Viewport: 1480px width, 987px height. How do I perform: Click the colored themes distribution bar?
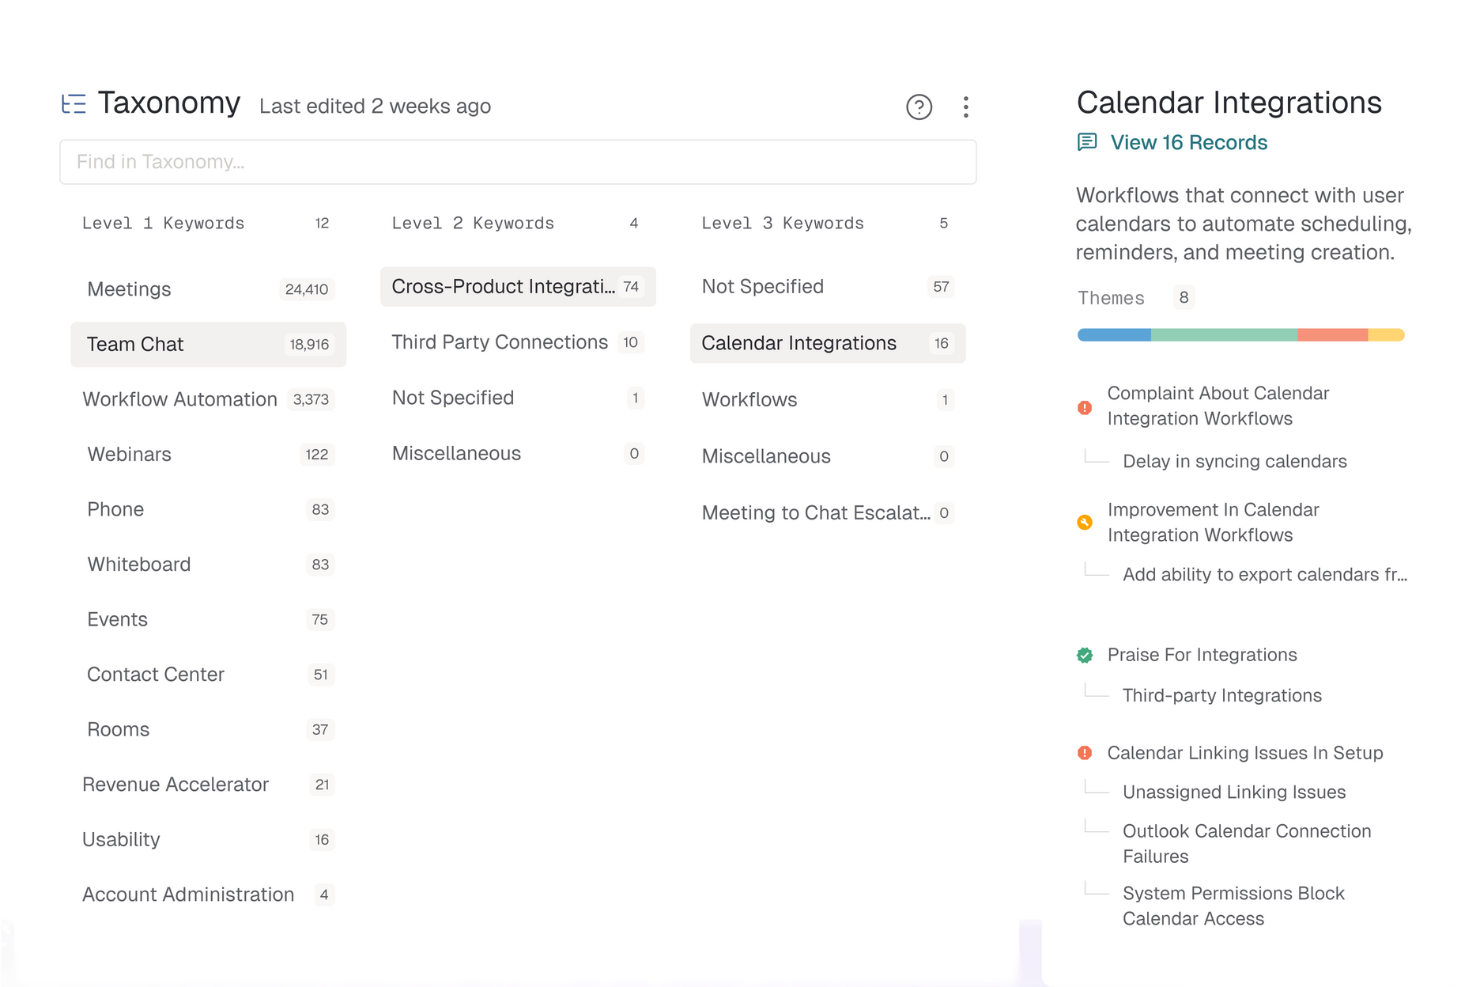1240,334
